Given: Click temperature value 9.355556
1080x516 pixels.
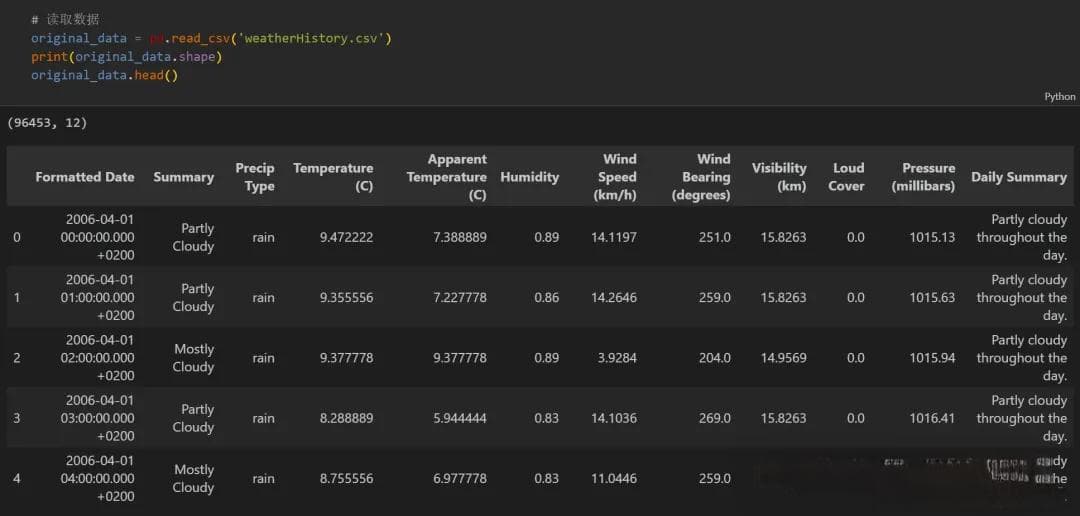Looking at the screenshot, I should coord(346,298).
